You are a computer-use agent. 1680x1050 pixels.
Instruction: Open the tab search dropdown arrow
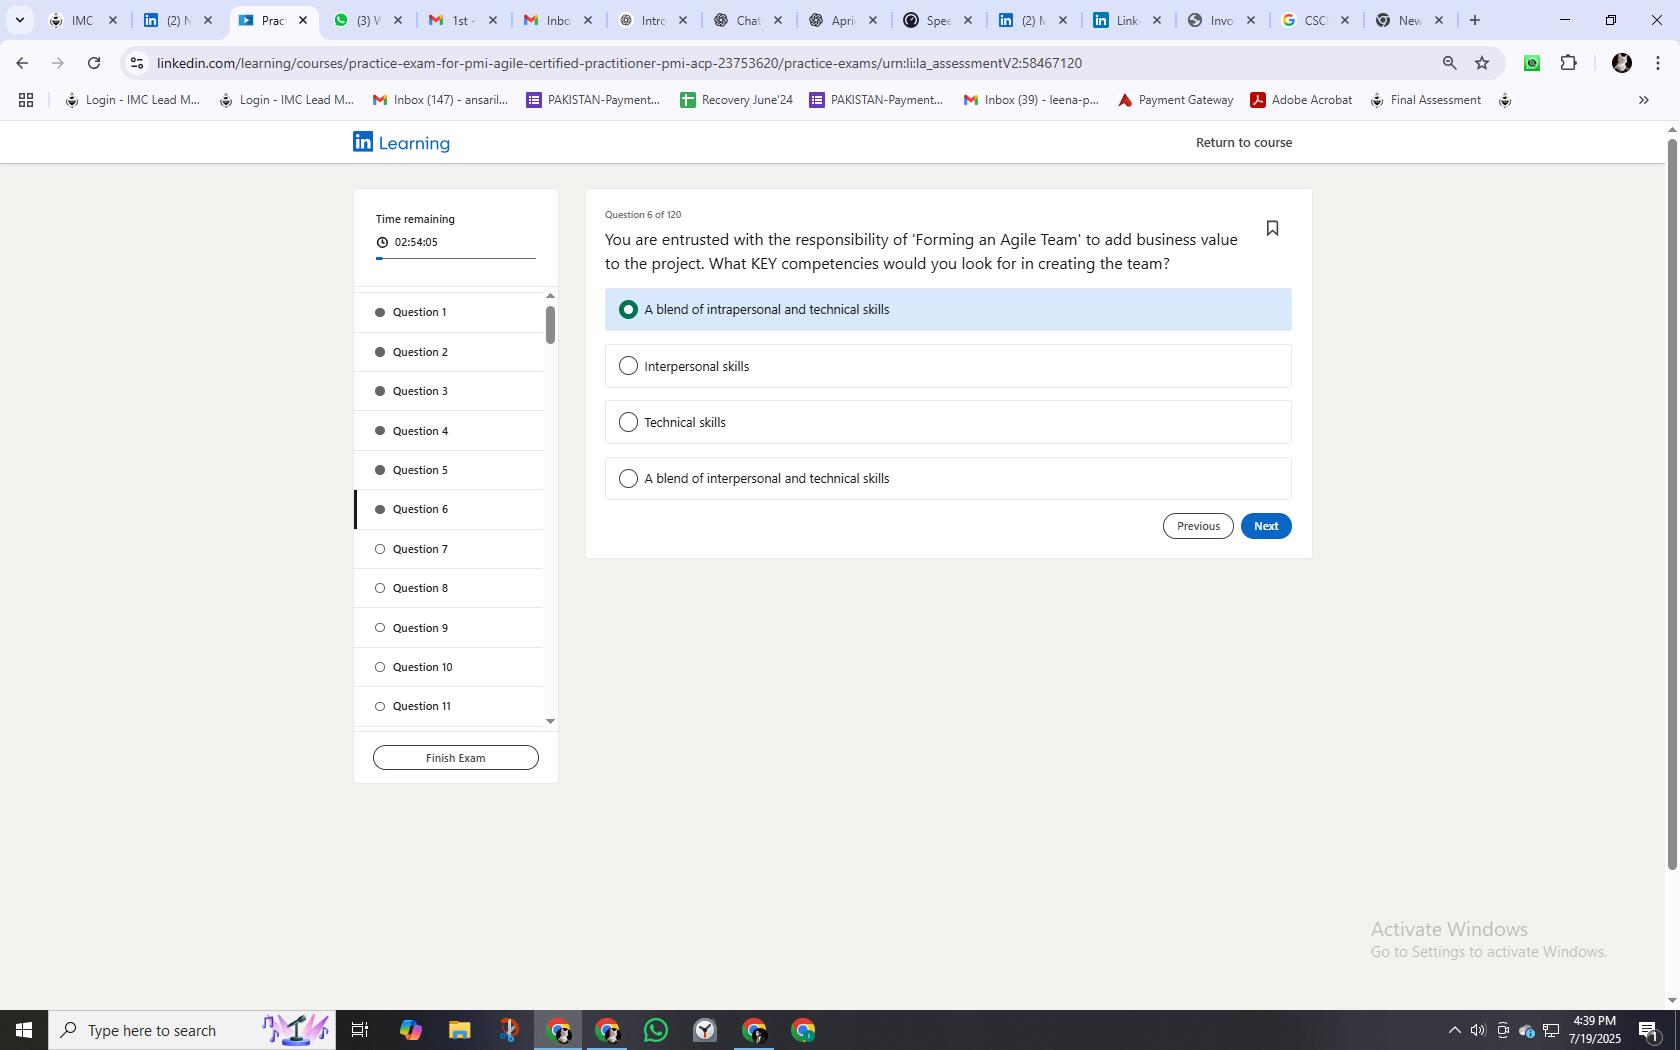[20, 20]
